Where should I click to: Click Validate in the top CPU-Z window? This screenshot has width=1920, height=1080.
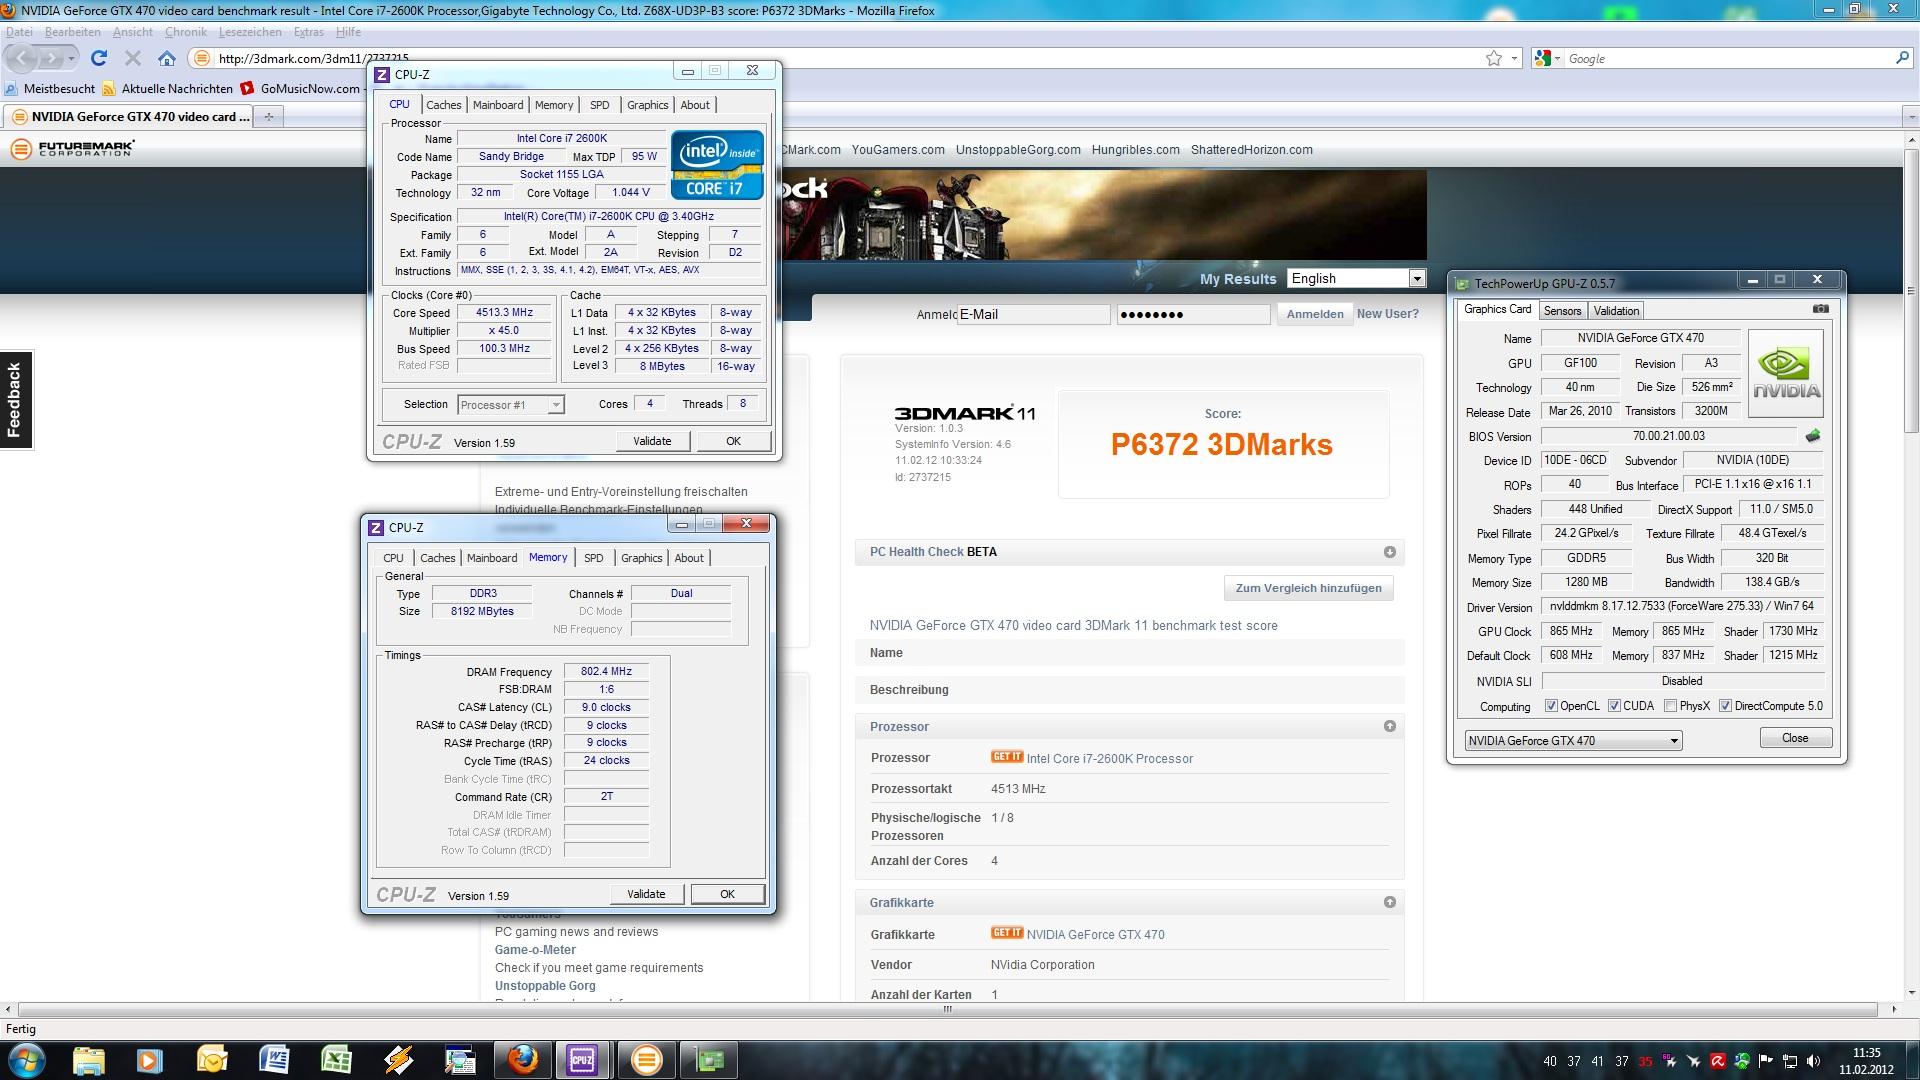[652, 441]
